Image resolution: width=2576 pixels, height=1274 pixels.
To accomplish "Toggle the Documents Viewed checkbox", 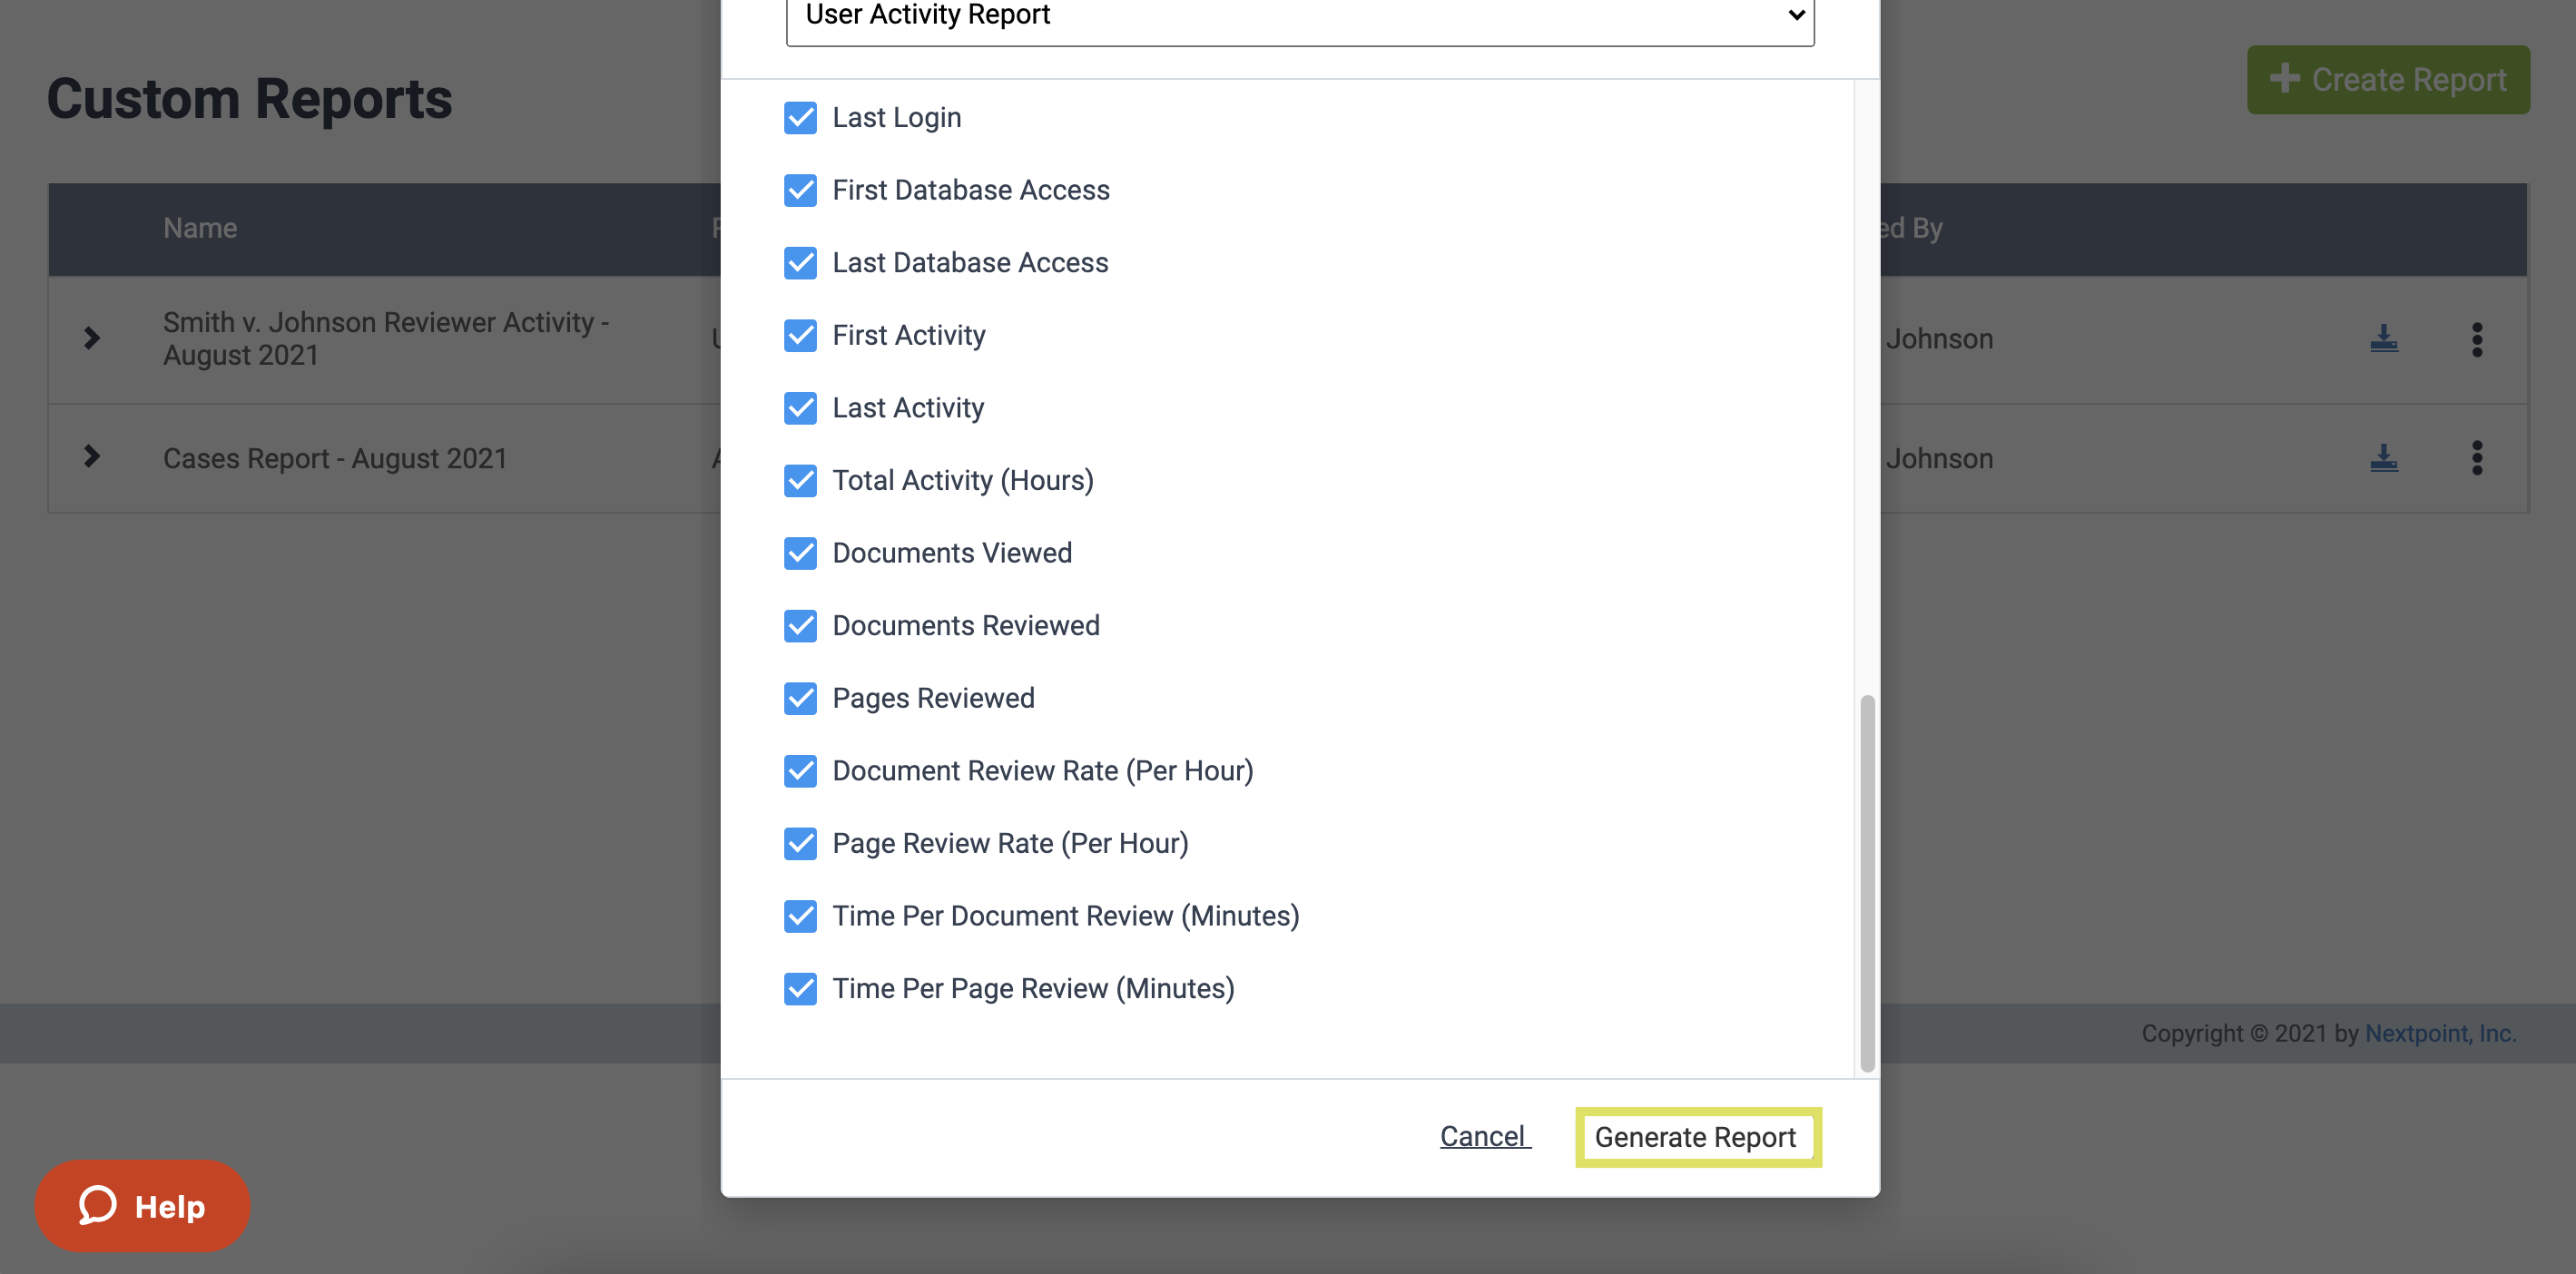I will 800,553.
